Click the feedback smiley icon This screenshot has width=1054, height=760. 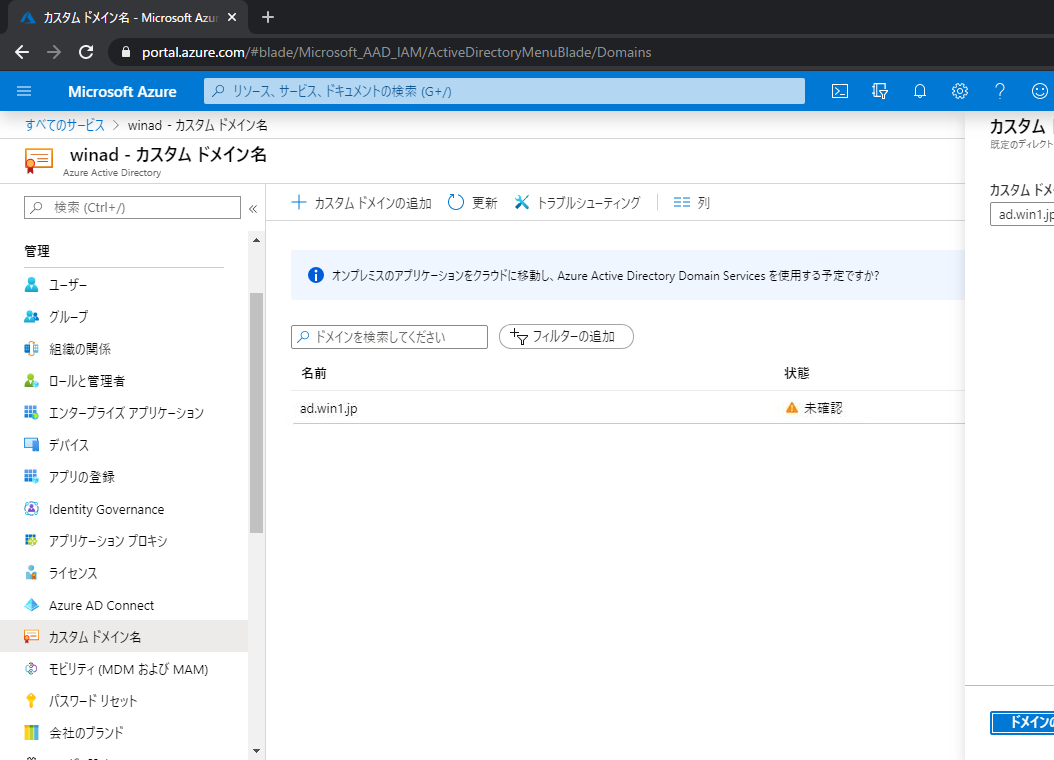(x=1040, y=91)
